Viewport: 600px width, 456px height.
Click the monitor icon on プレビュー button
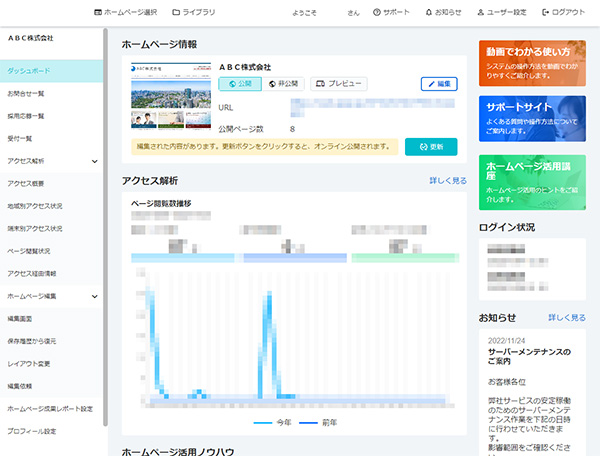coord(320,84)
